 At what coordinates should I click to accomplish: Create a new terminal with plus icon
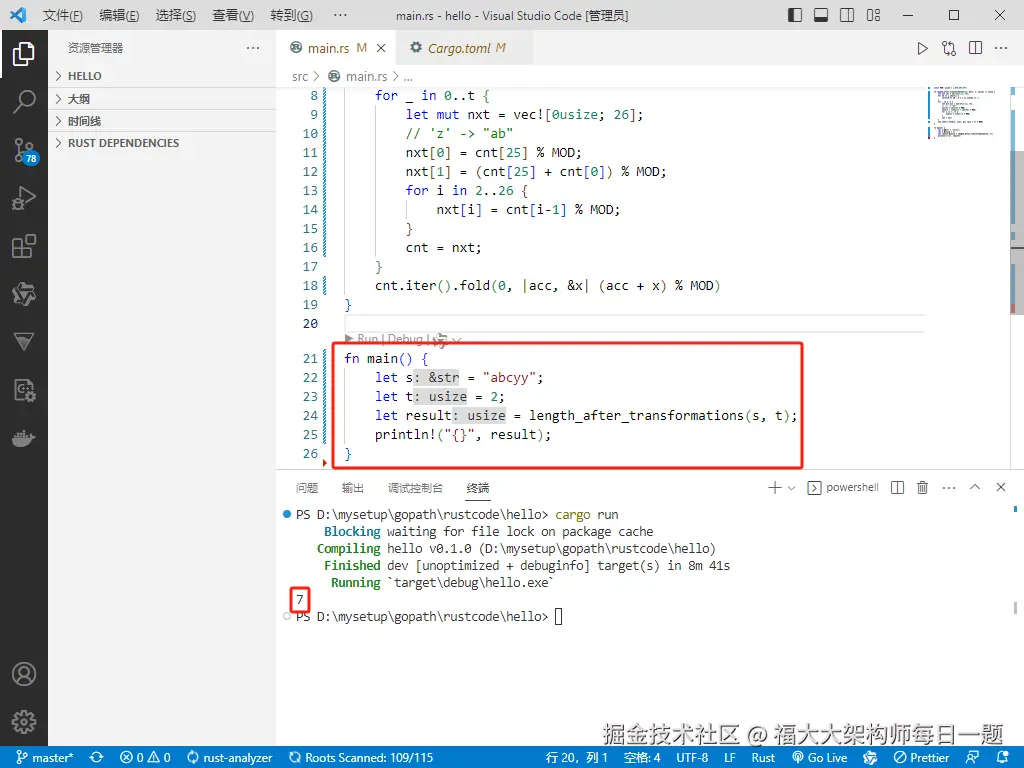pyautogui.click(x=775, y=487)
